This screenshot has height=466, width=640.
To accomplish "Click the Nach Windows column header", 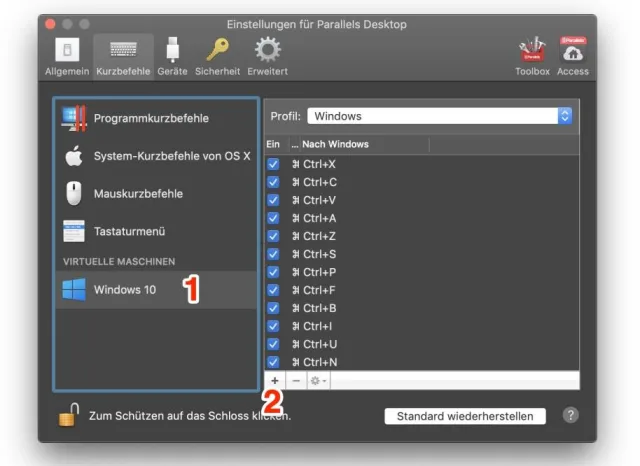I will tap(335, 144).
